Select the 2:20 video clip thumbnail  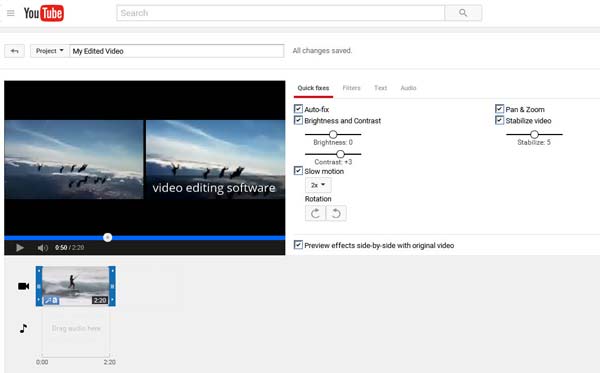point(75,286)
